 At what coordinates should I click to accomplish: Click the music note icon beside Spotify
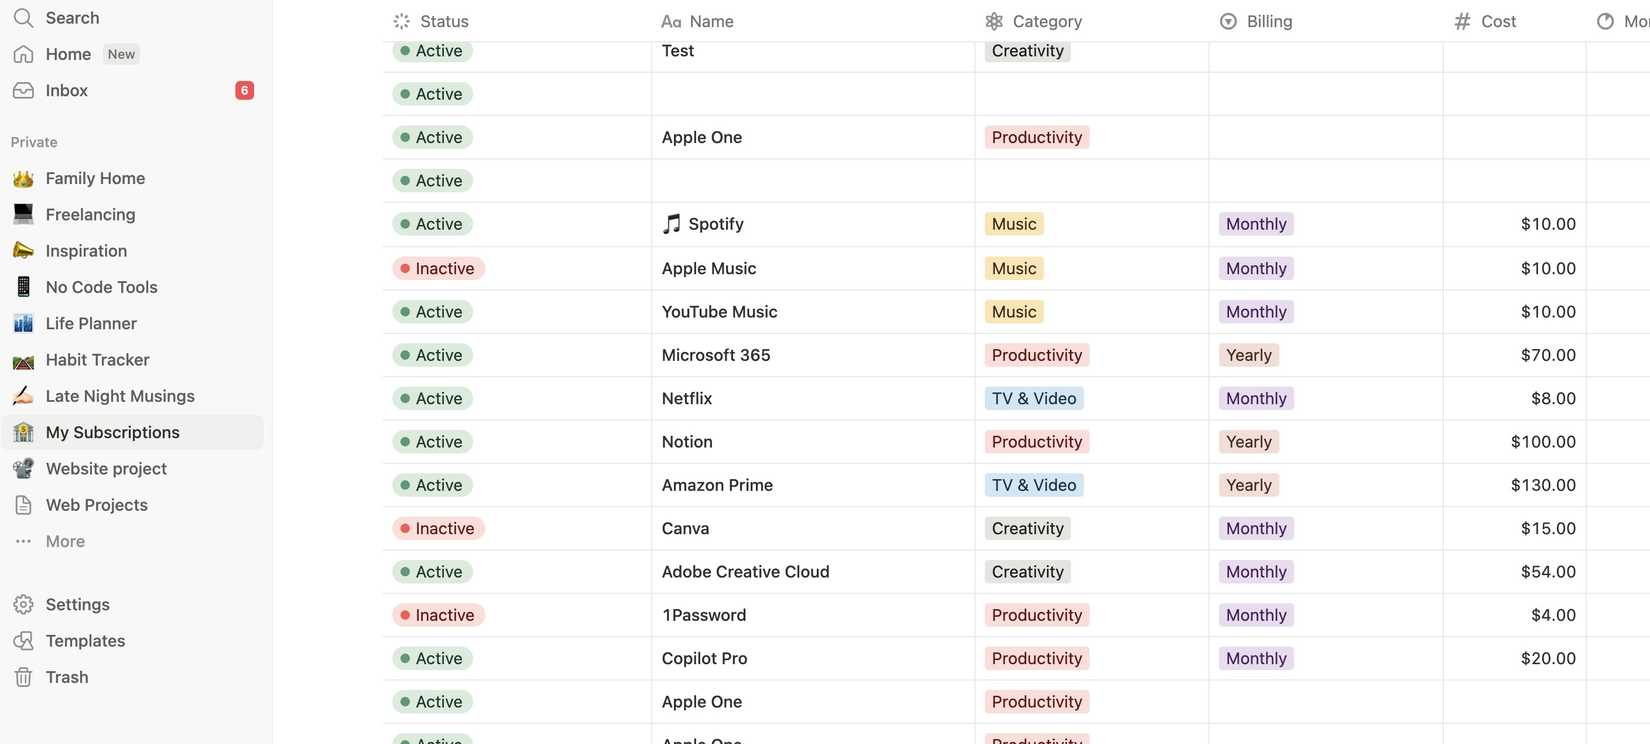(x=669, y=222)
